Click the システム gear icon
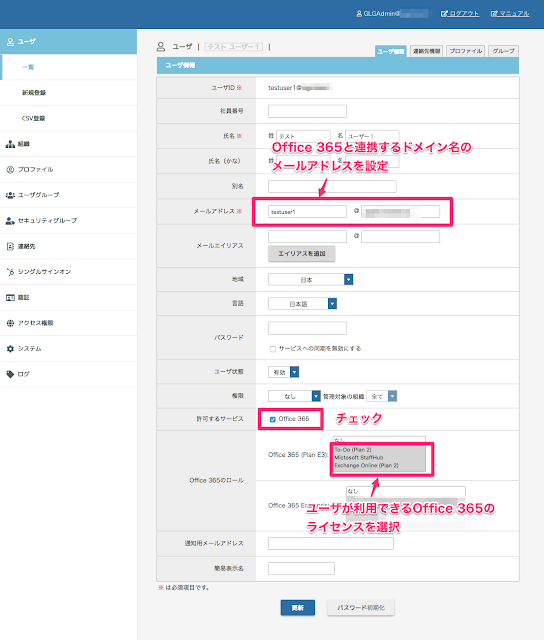 coord(10,349)
